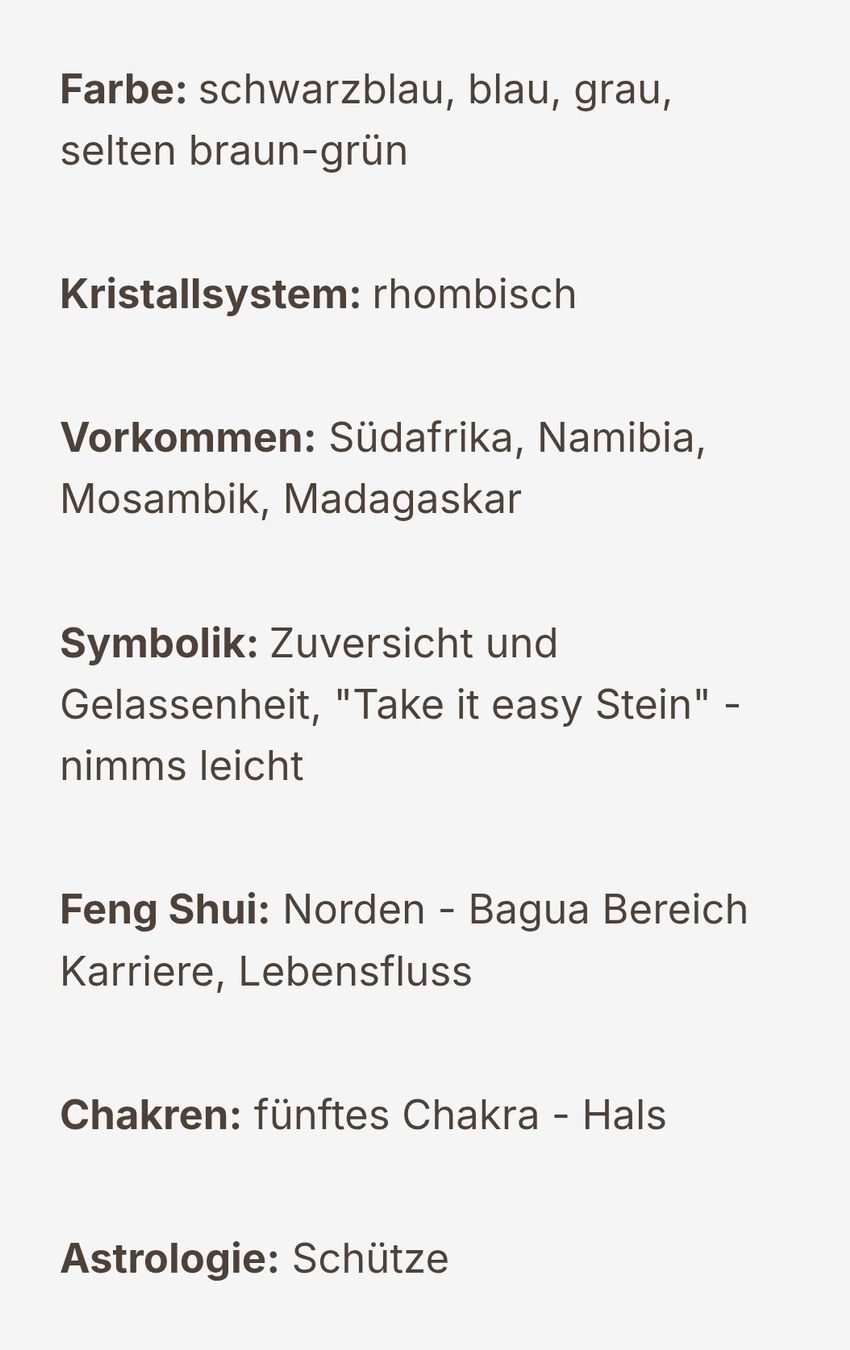Click the phrase 'Take it easy Stein'
The width and height of the screenshot is (850, 1350).
pos(523,705)
